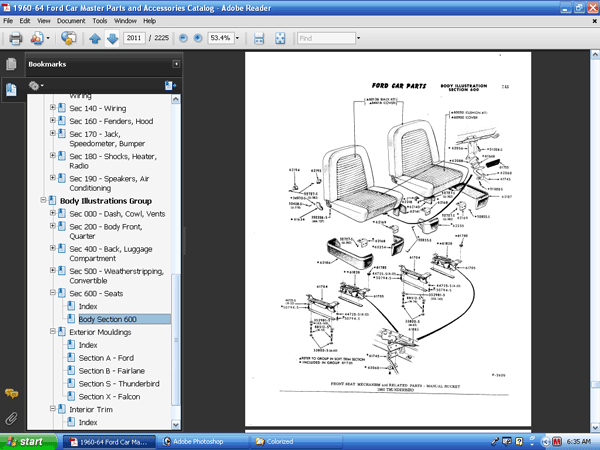Click the fit full page icon
The image size is (600, 450).
pos(280,38)
